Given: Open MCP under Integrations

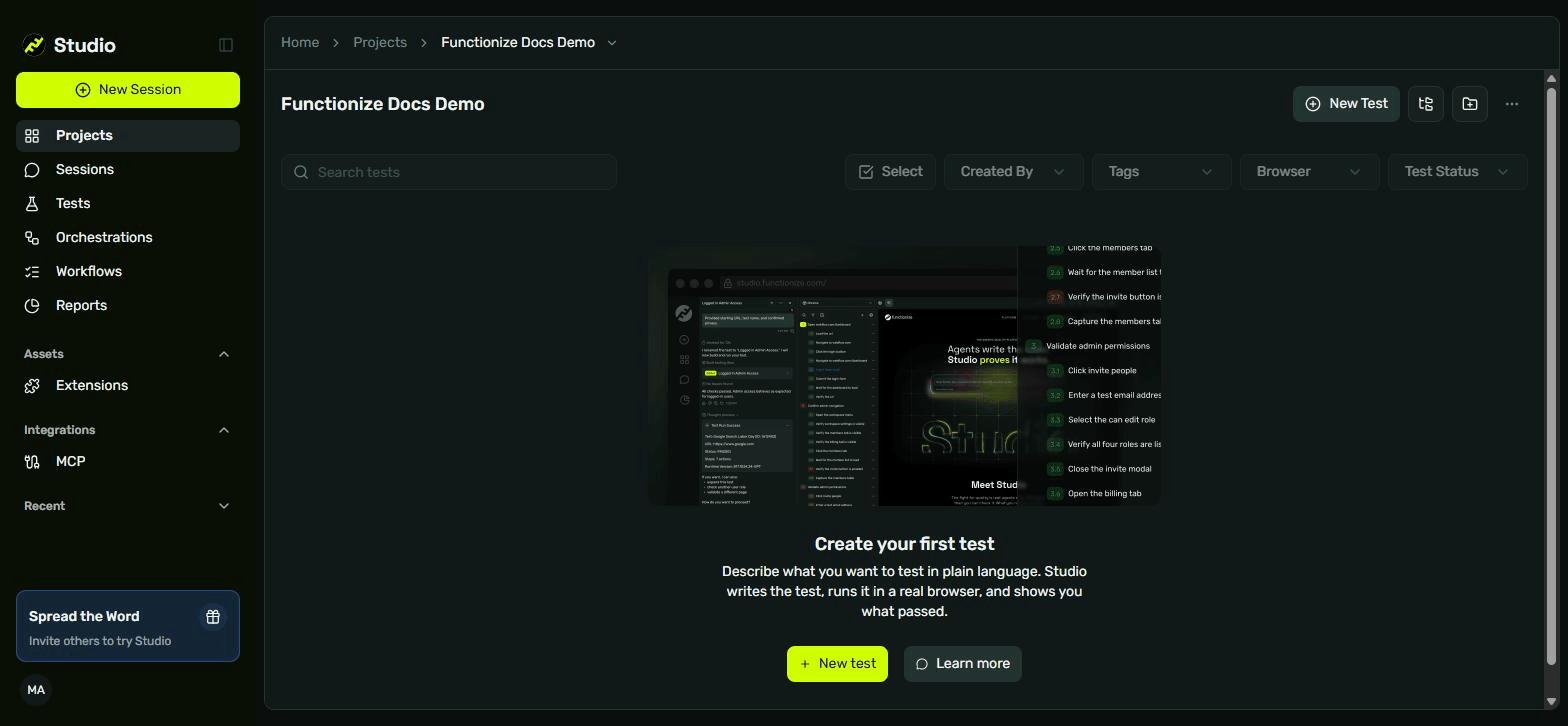Looking at the screenshot, I should 128,462.
